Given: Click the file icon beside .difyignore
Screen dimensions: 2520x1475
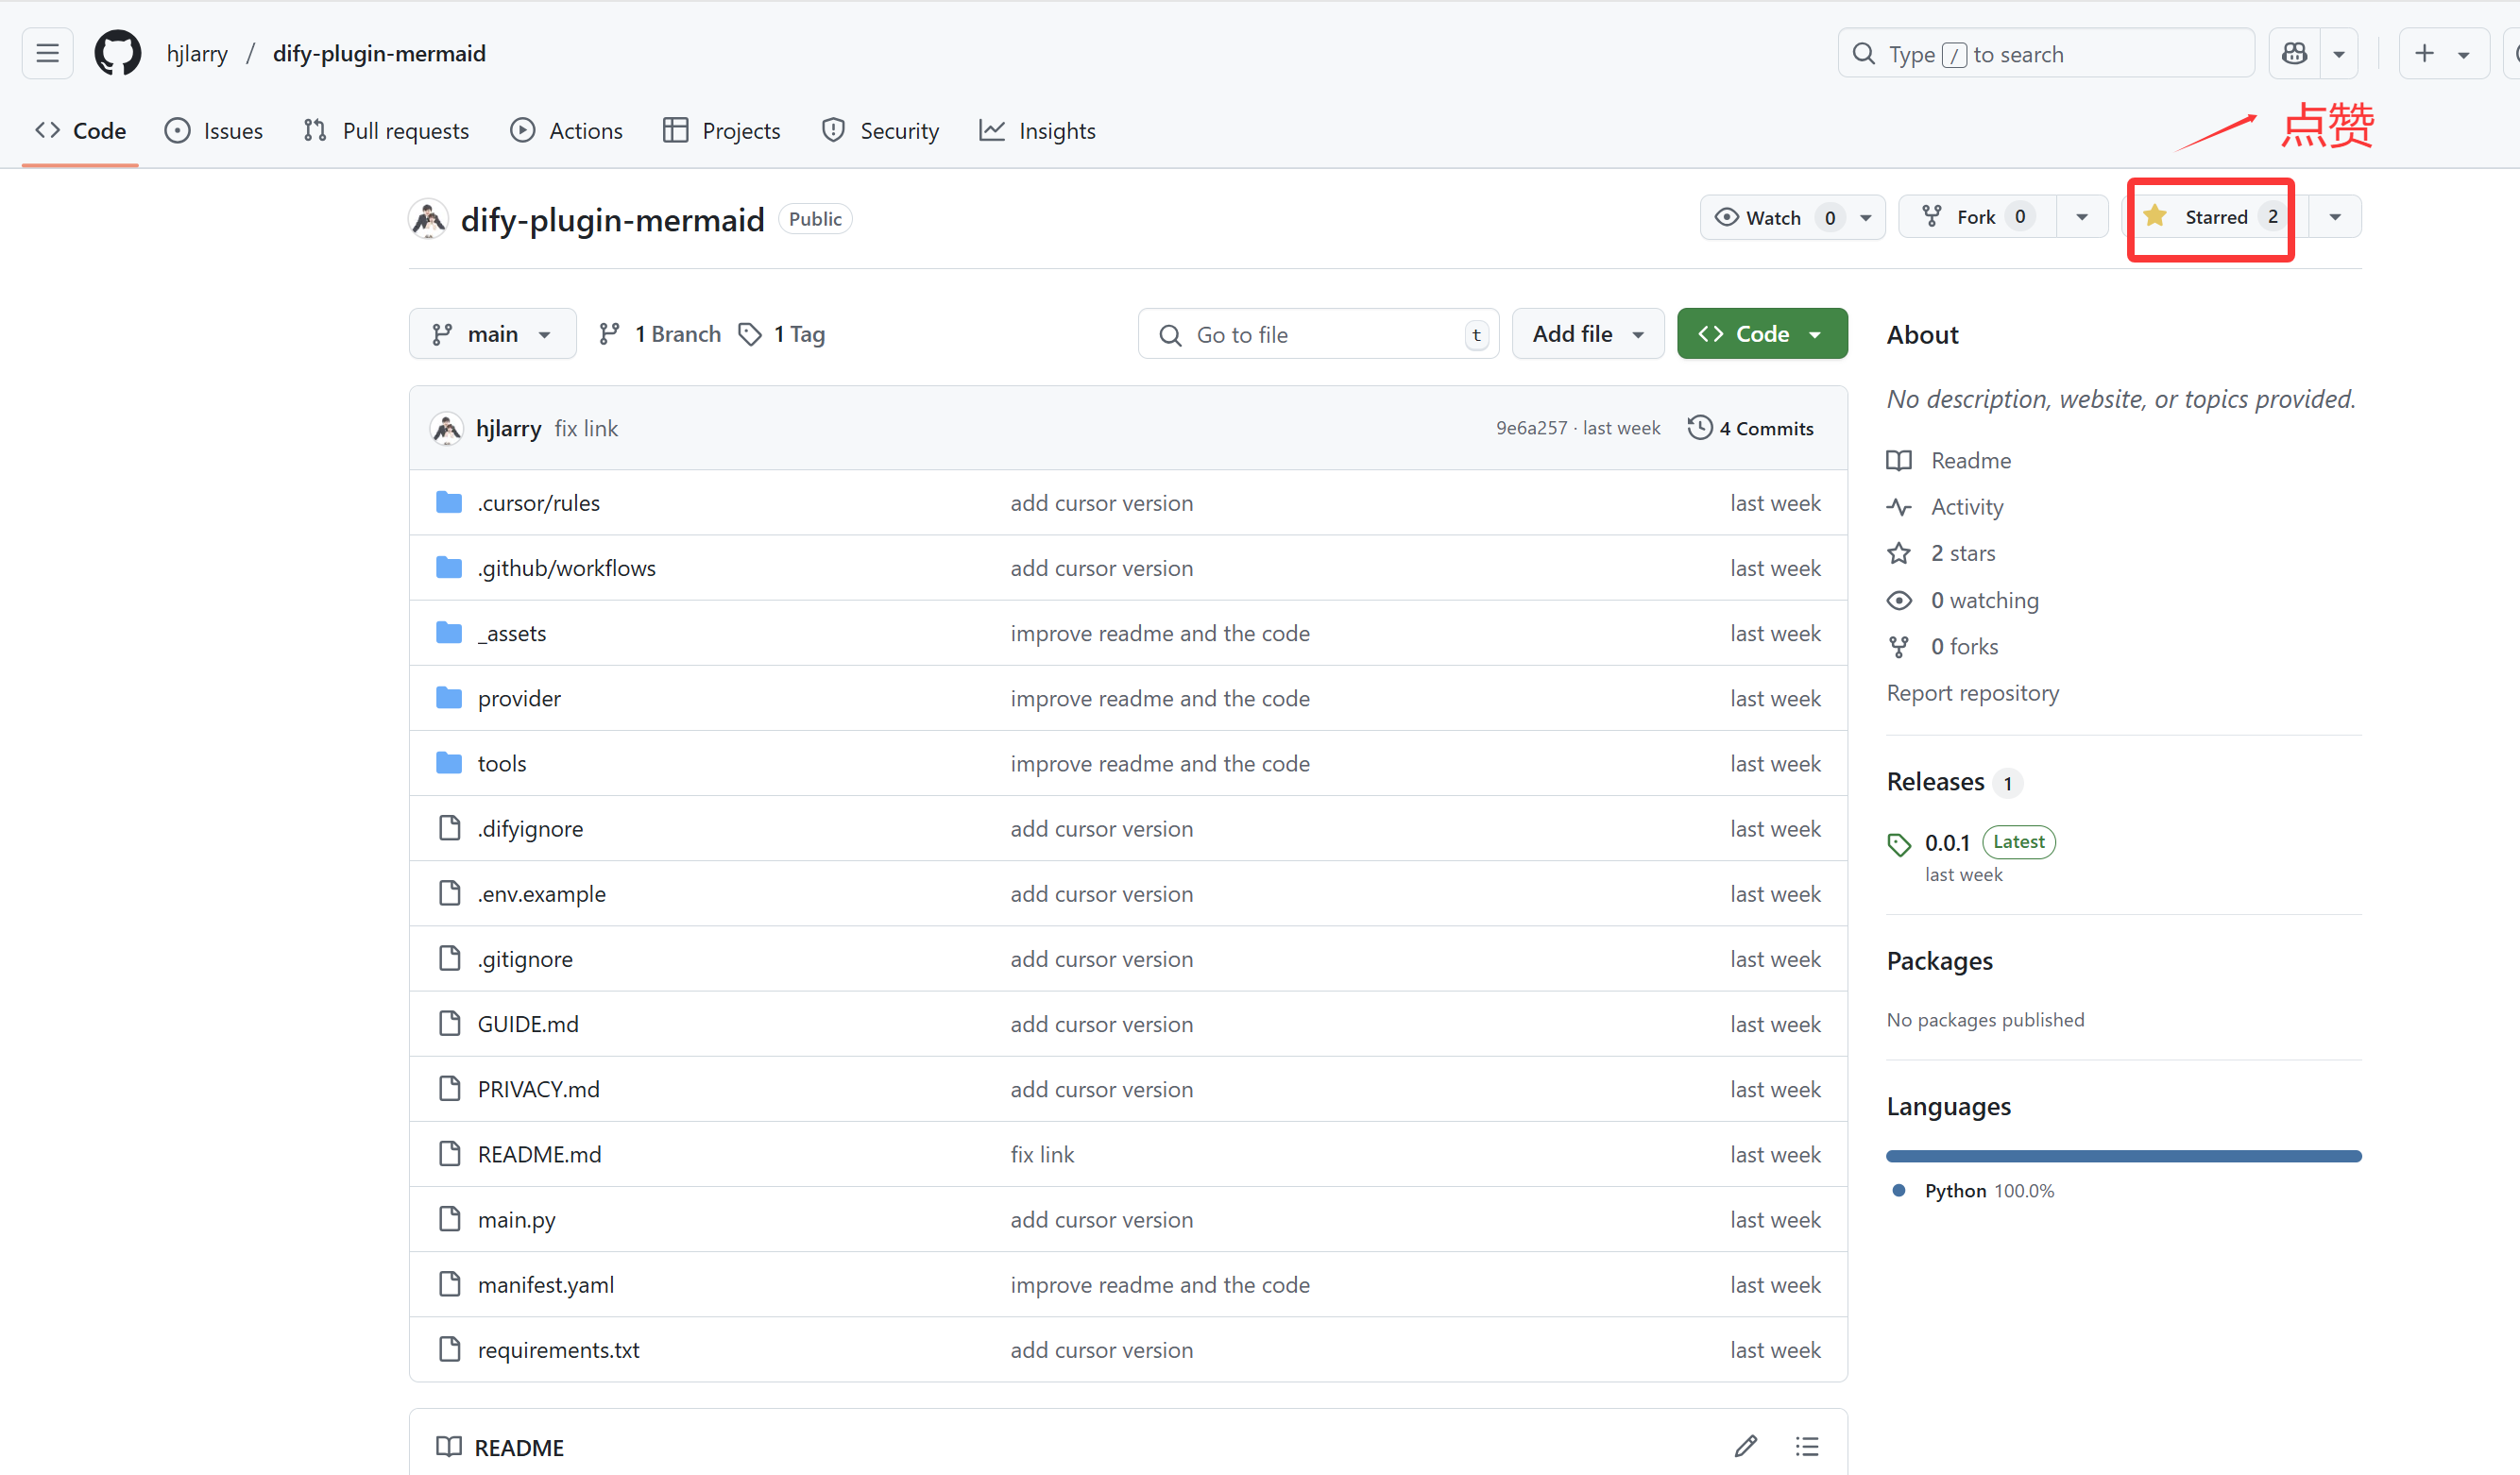Looking at the screenshot, I should (x=450, y=828).
